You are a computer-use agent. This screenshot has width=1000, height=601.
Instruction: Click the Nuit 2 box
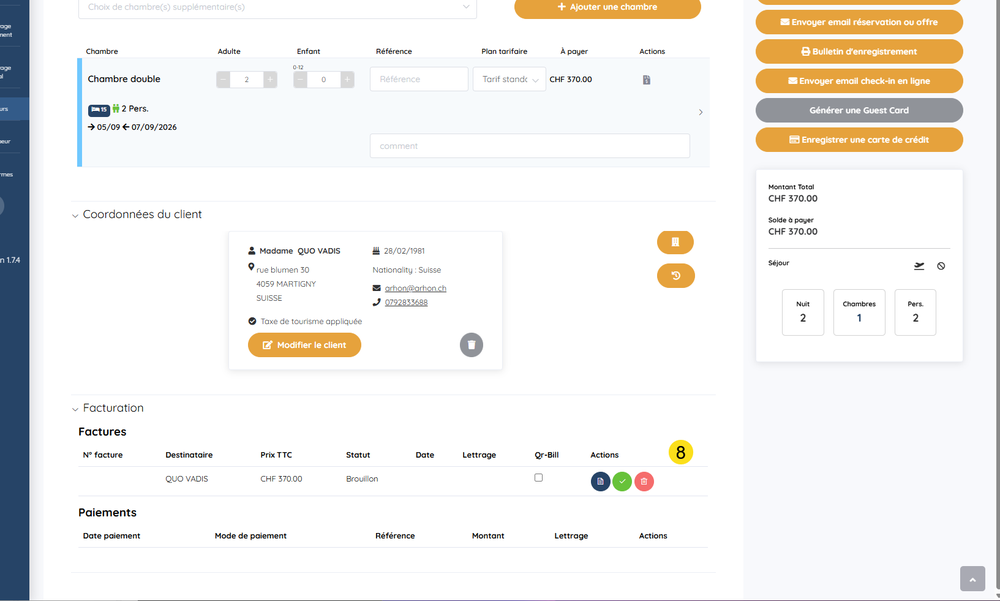coord(803,313)
